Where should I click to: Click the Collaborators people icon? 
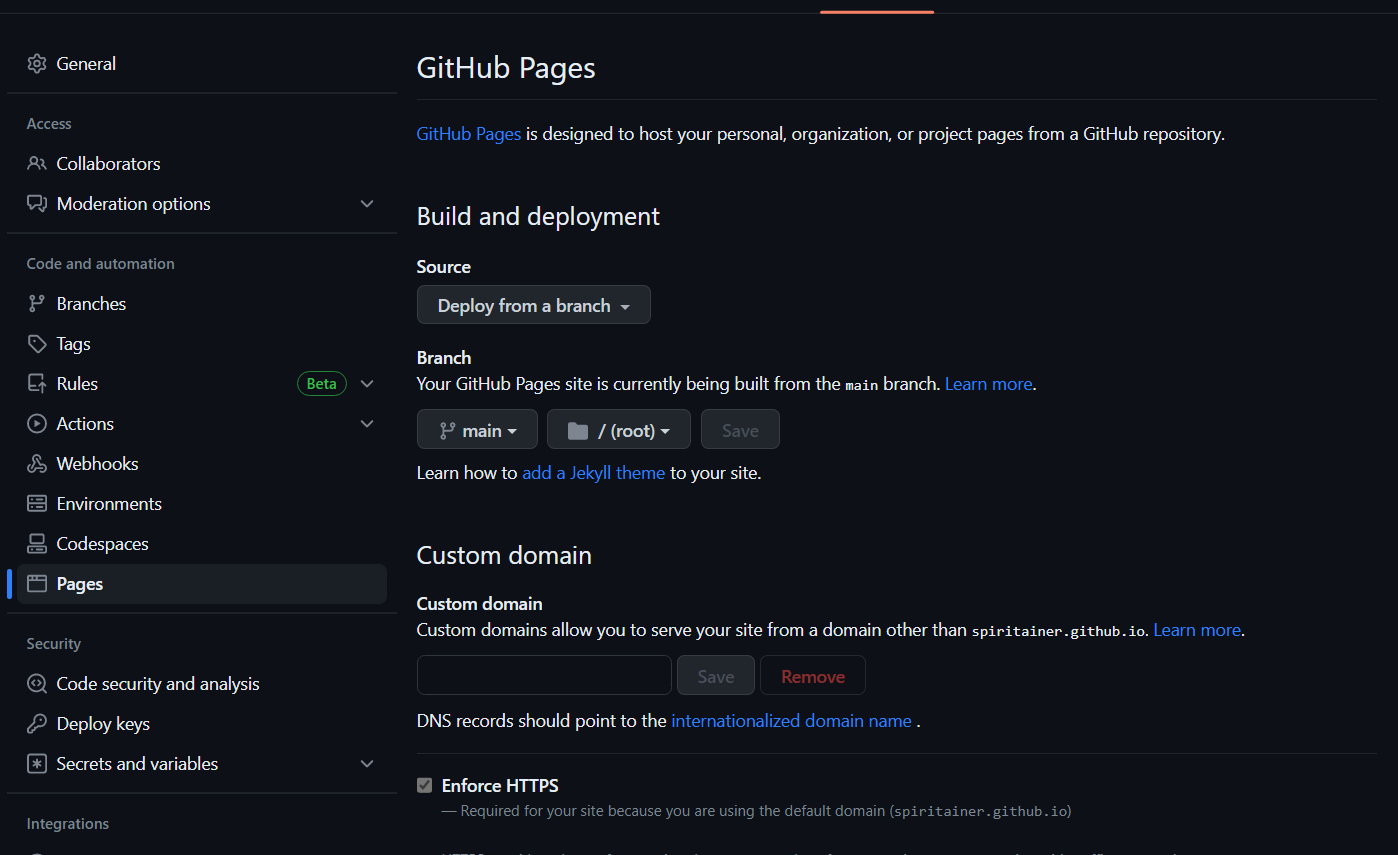37,164
